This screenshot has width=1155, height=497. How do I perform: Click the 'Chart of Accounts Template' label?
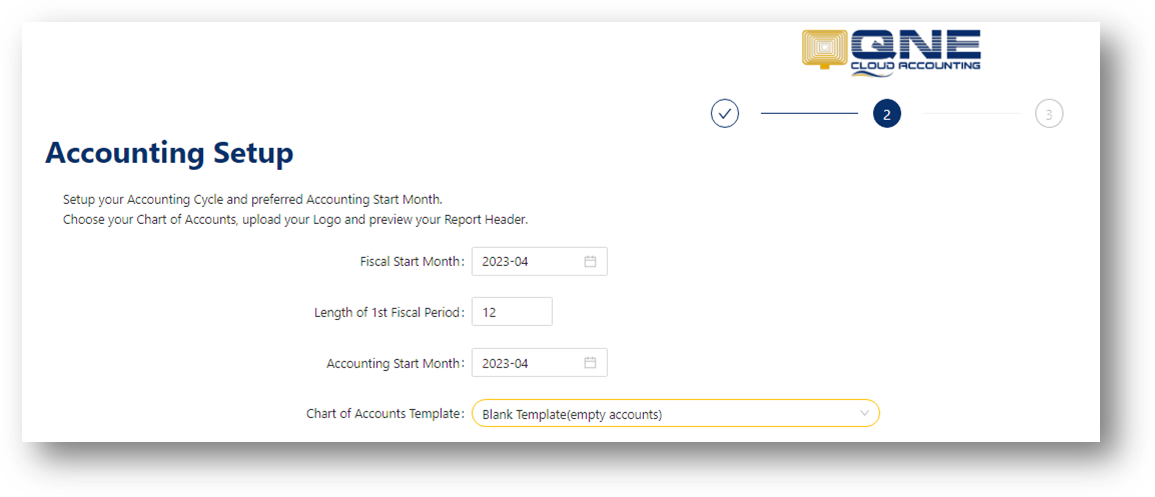[x=385, y=414]
